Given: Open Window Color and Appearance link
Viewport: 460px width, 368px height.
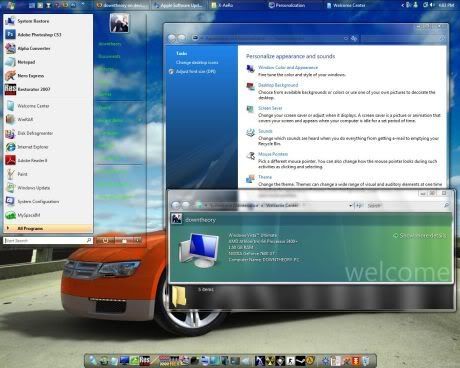Looking at the screenshot, I should [288, 68].
